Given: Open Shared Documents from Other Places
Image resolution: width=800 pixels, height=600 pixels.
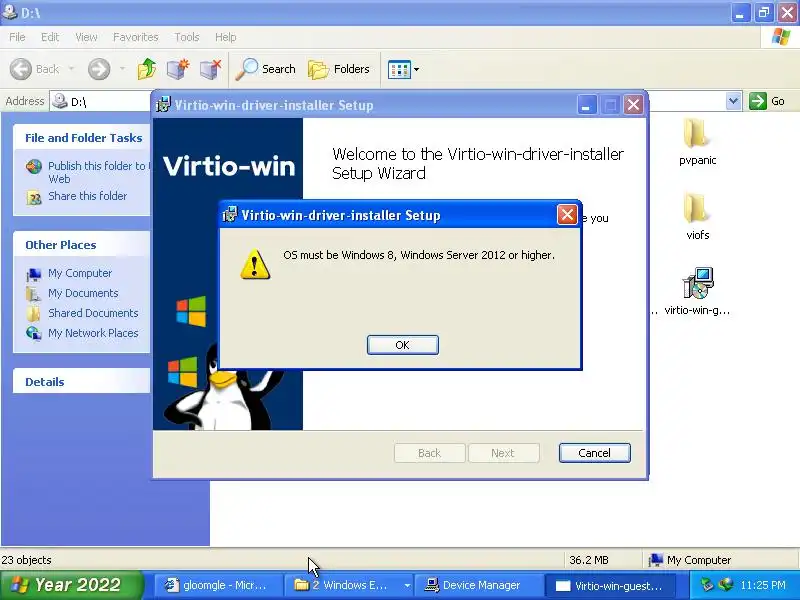Looking at the screenshot, I should (x=93, y=313).
